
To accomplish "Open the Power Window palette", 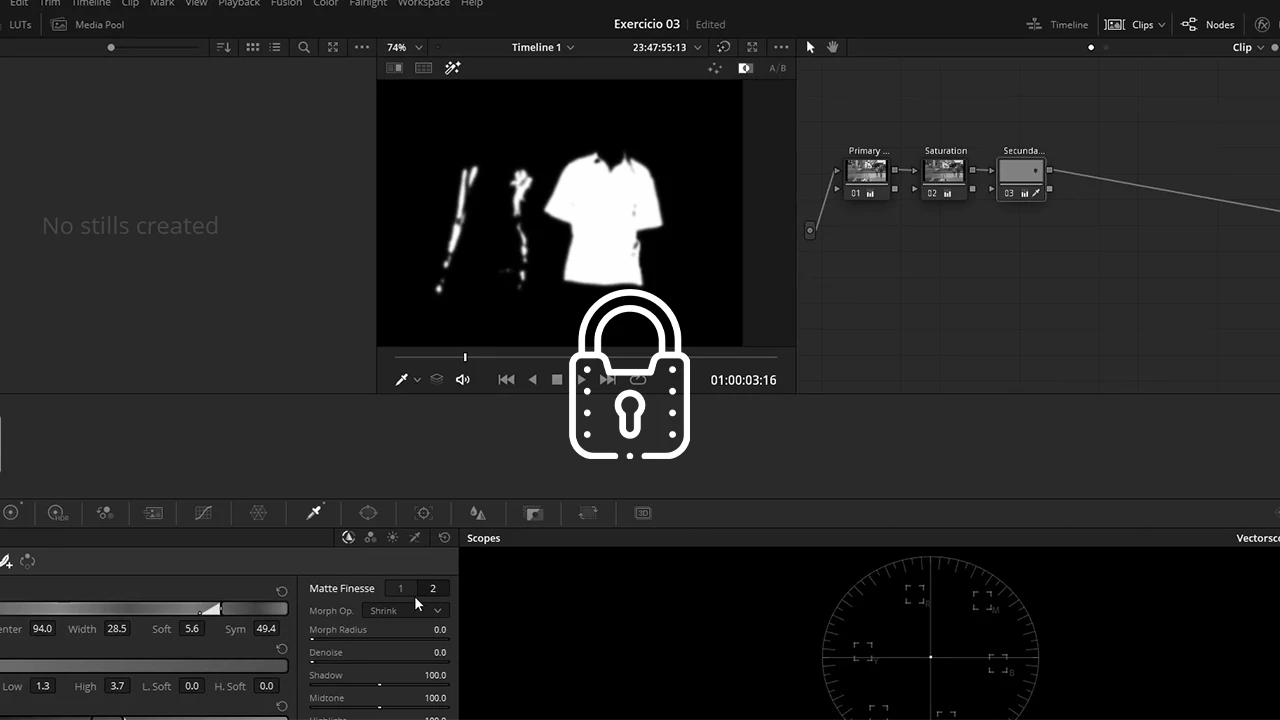I will click(368, 513).
